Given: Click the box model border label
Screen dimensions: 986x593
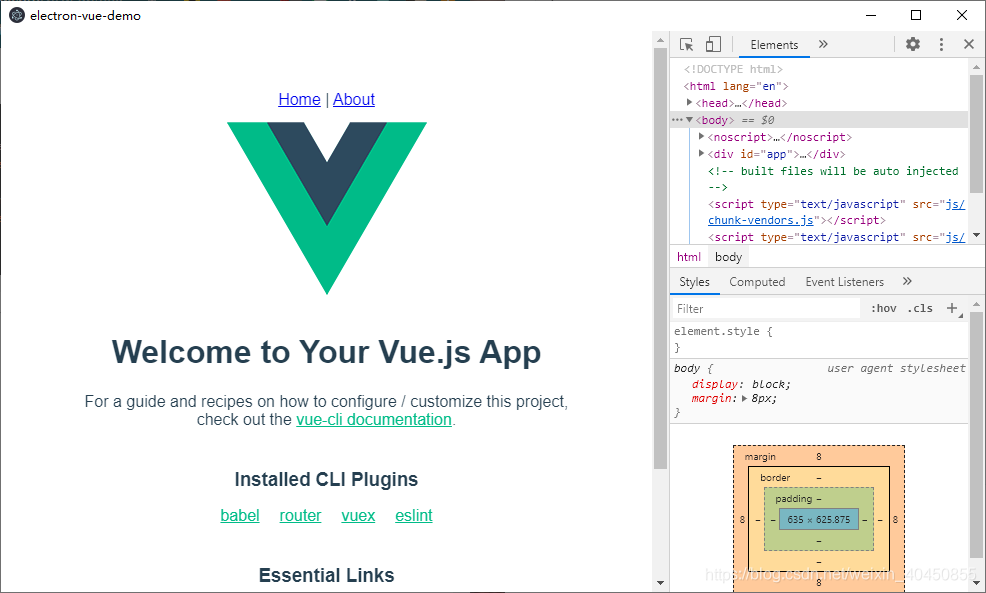Looking at the screenshot, I should tap(775, 477).
